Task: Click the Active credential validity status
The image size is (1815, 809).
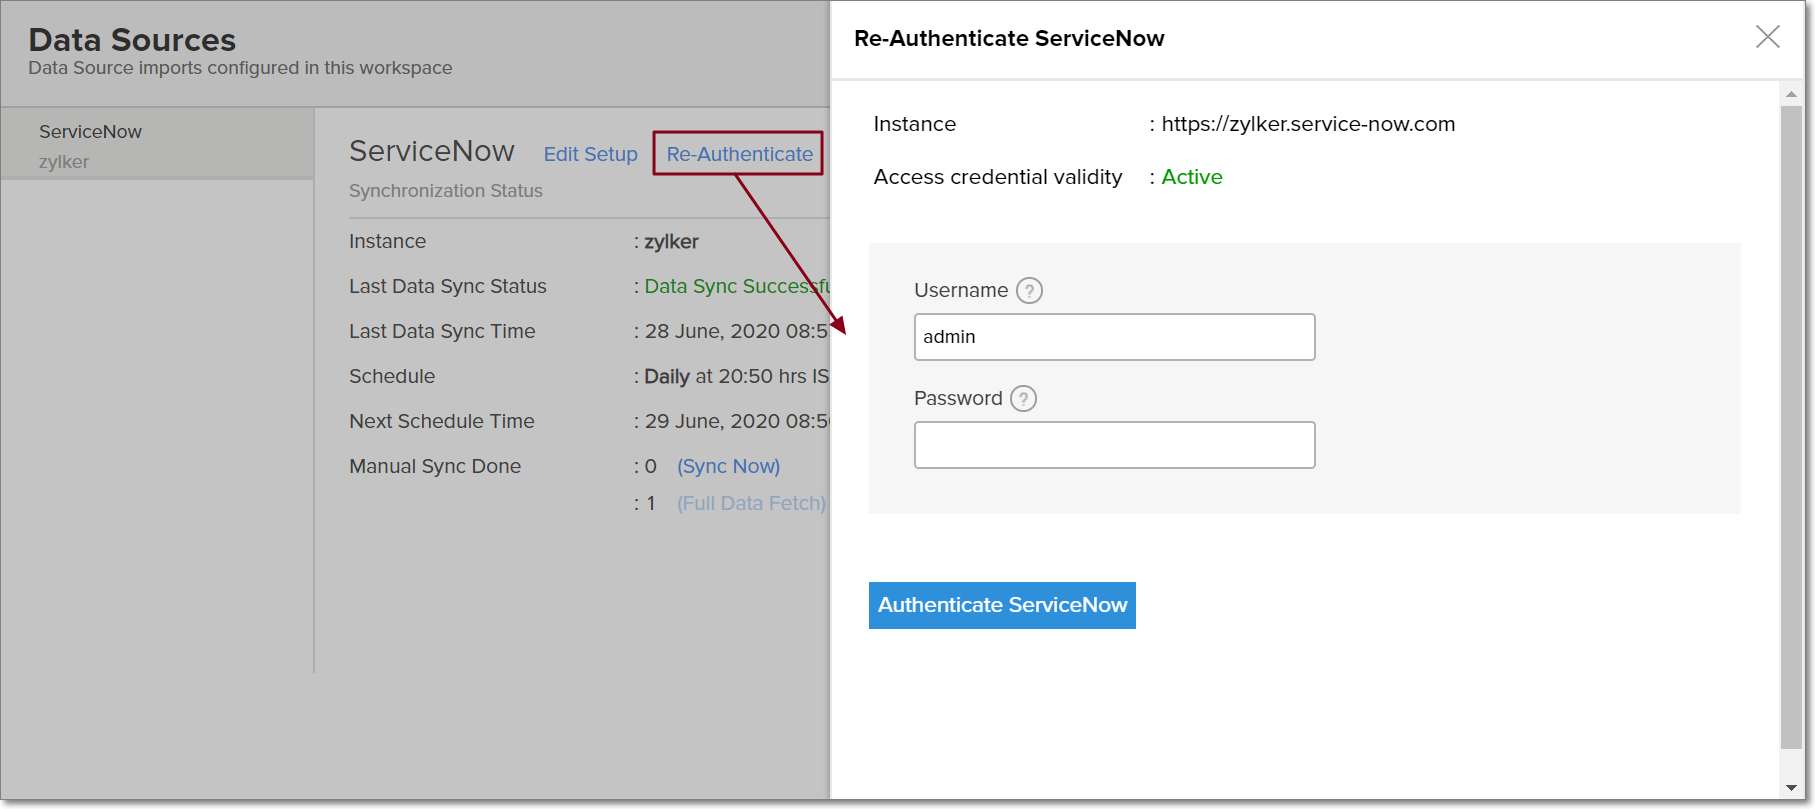Action: (1192, 177)
